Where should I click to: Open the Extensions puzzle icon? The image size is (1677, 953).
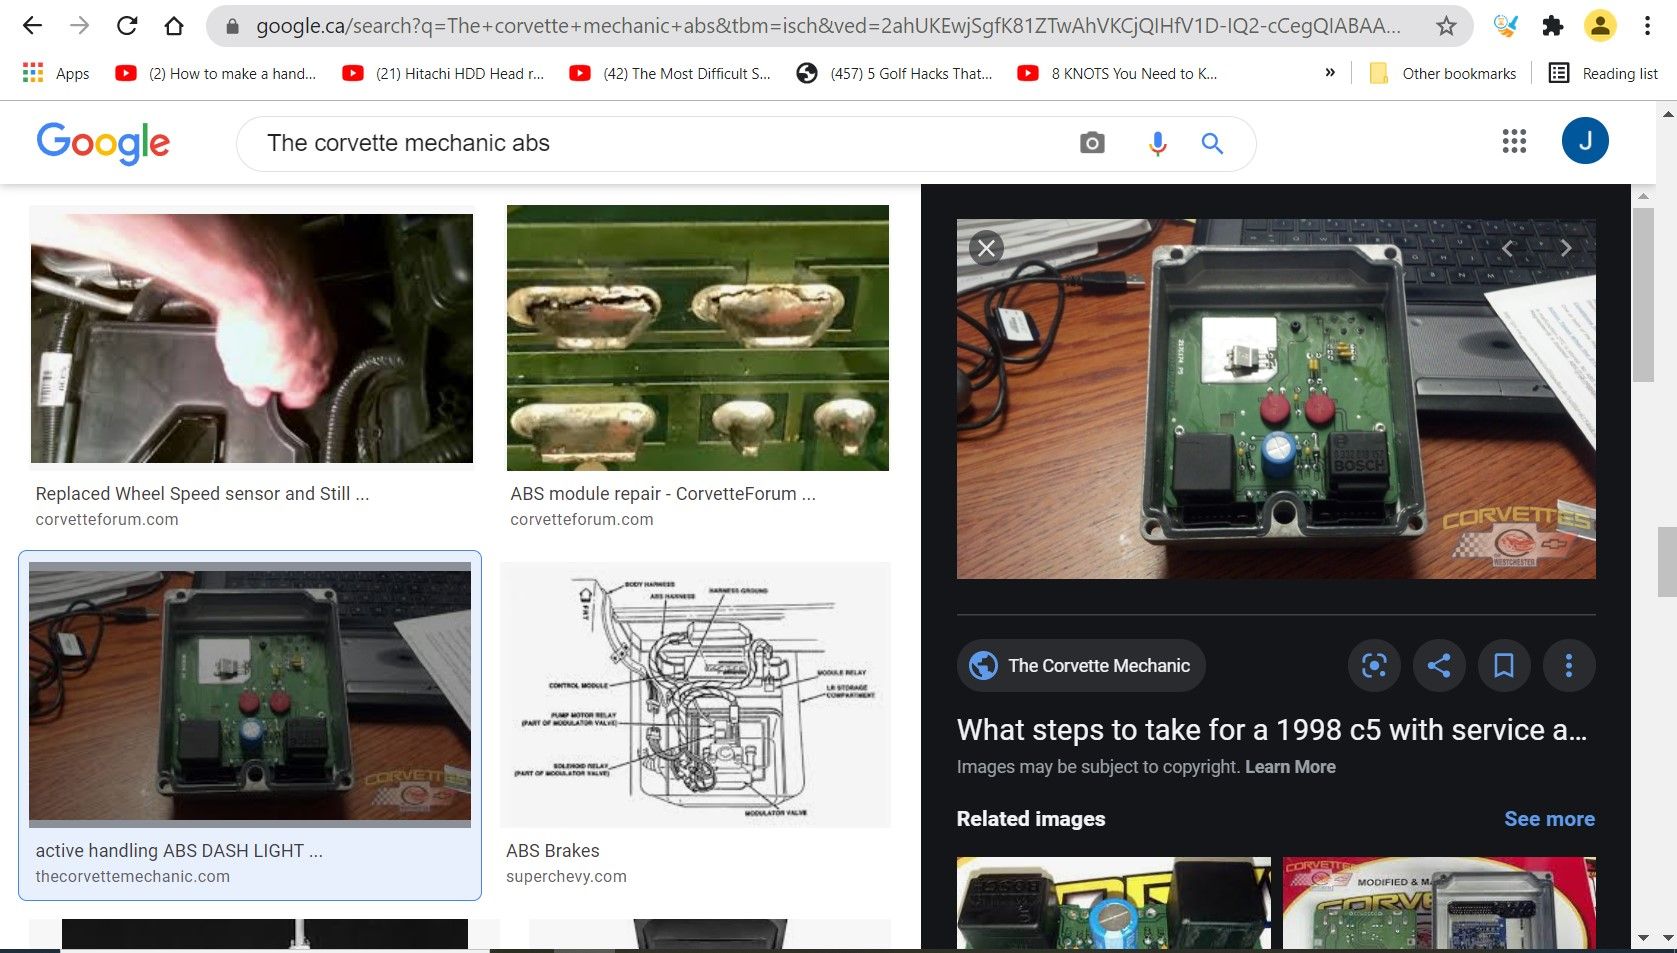(1552, 26)
